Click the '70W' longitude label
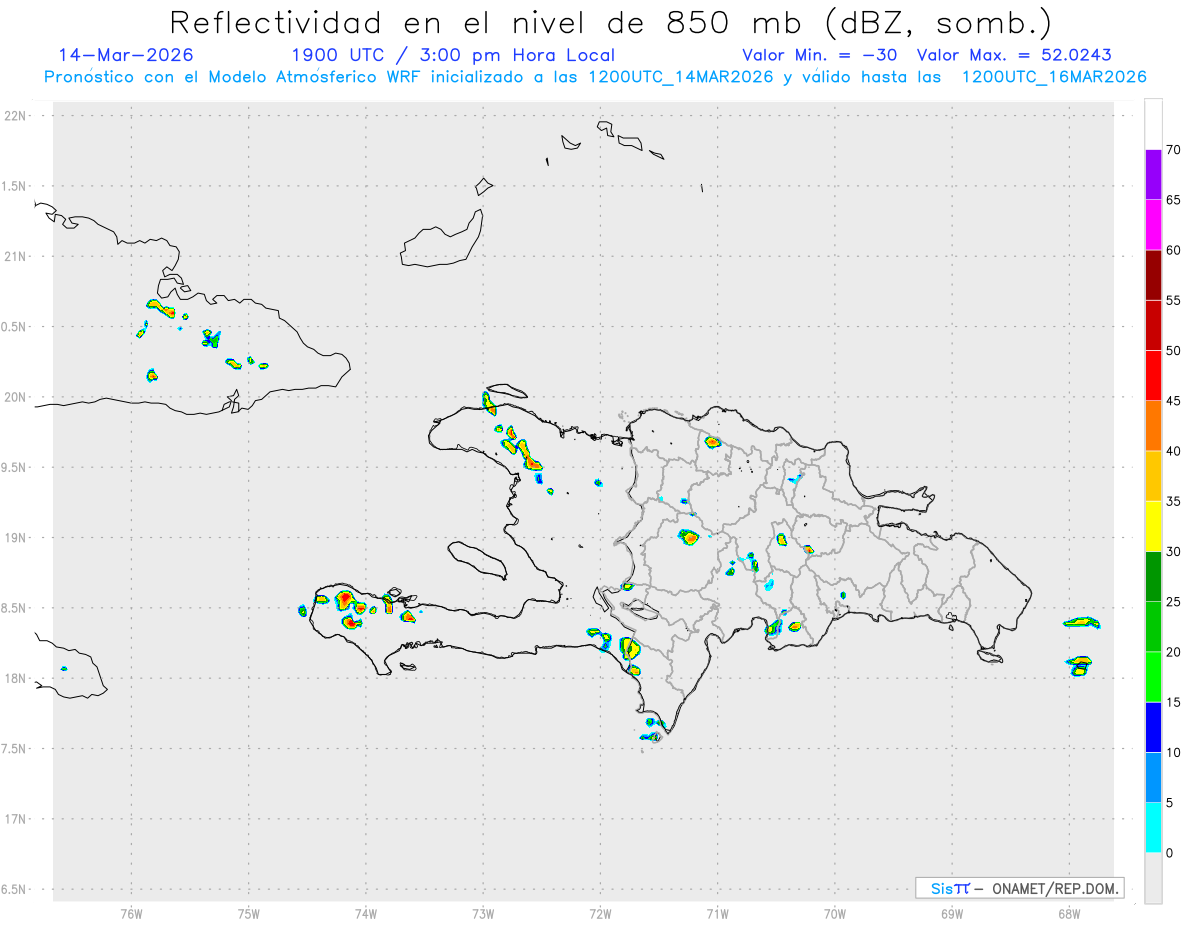This screenshot has height=927, width=1200. click(x=834, y=914)
